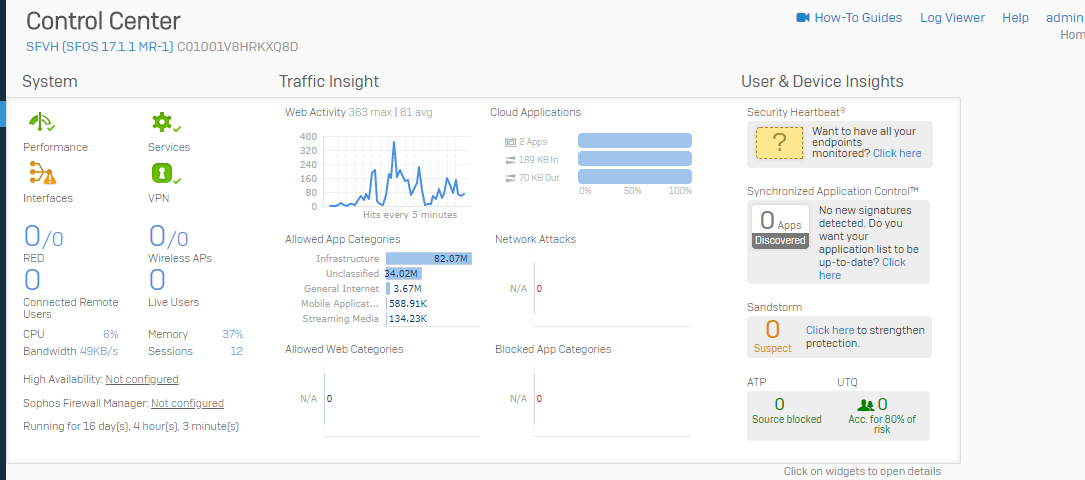Screen dimensions: 1085x480
Task: Open the VPN lock icon
Action: 166,173
